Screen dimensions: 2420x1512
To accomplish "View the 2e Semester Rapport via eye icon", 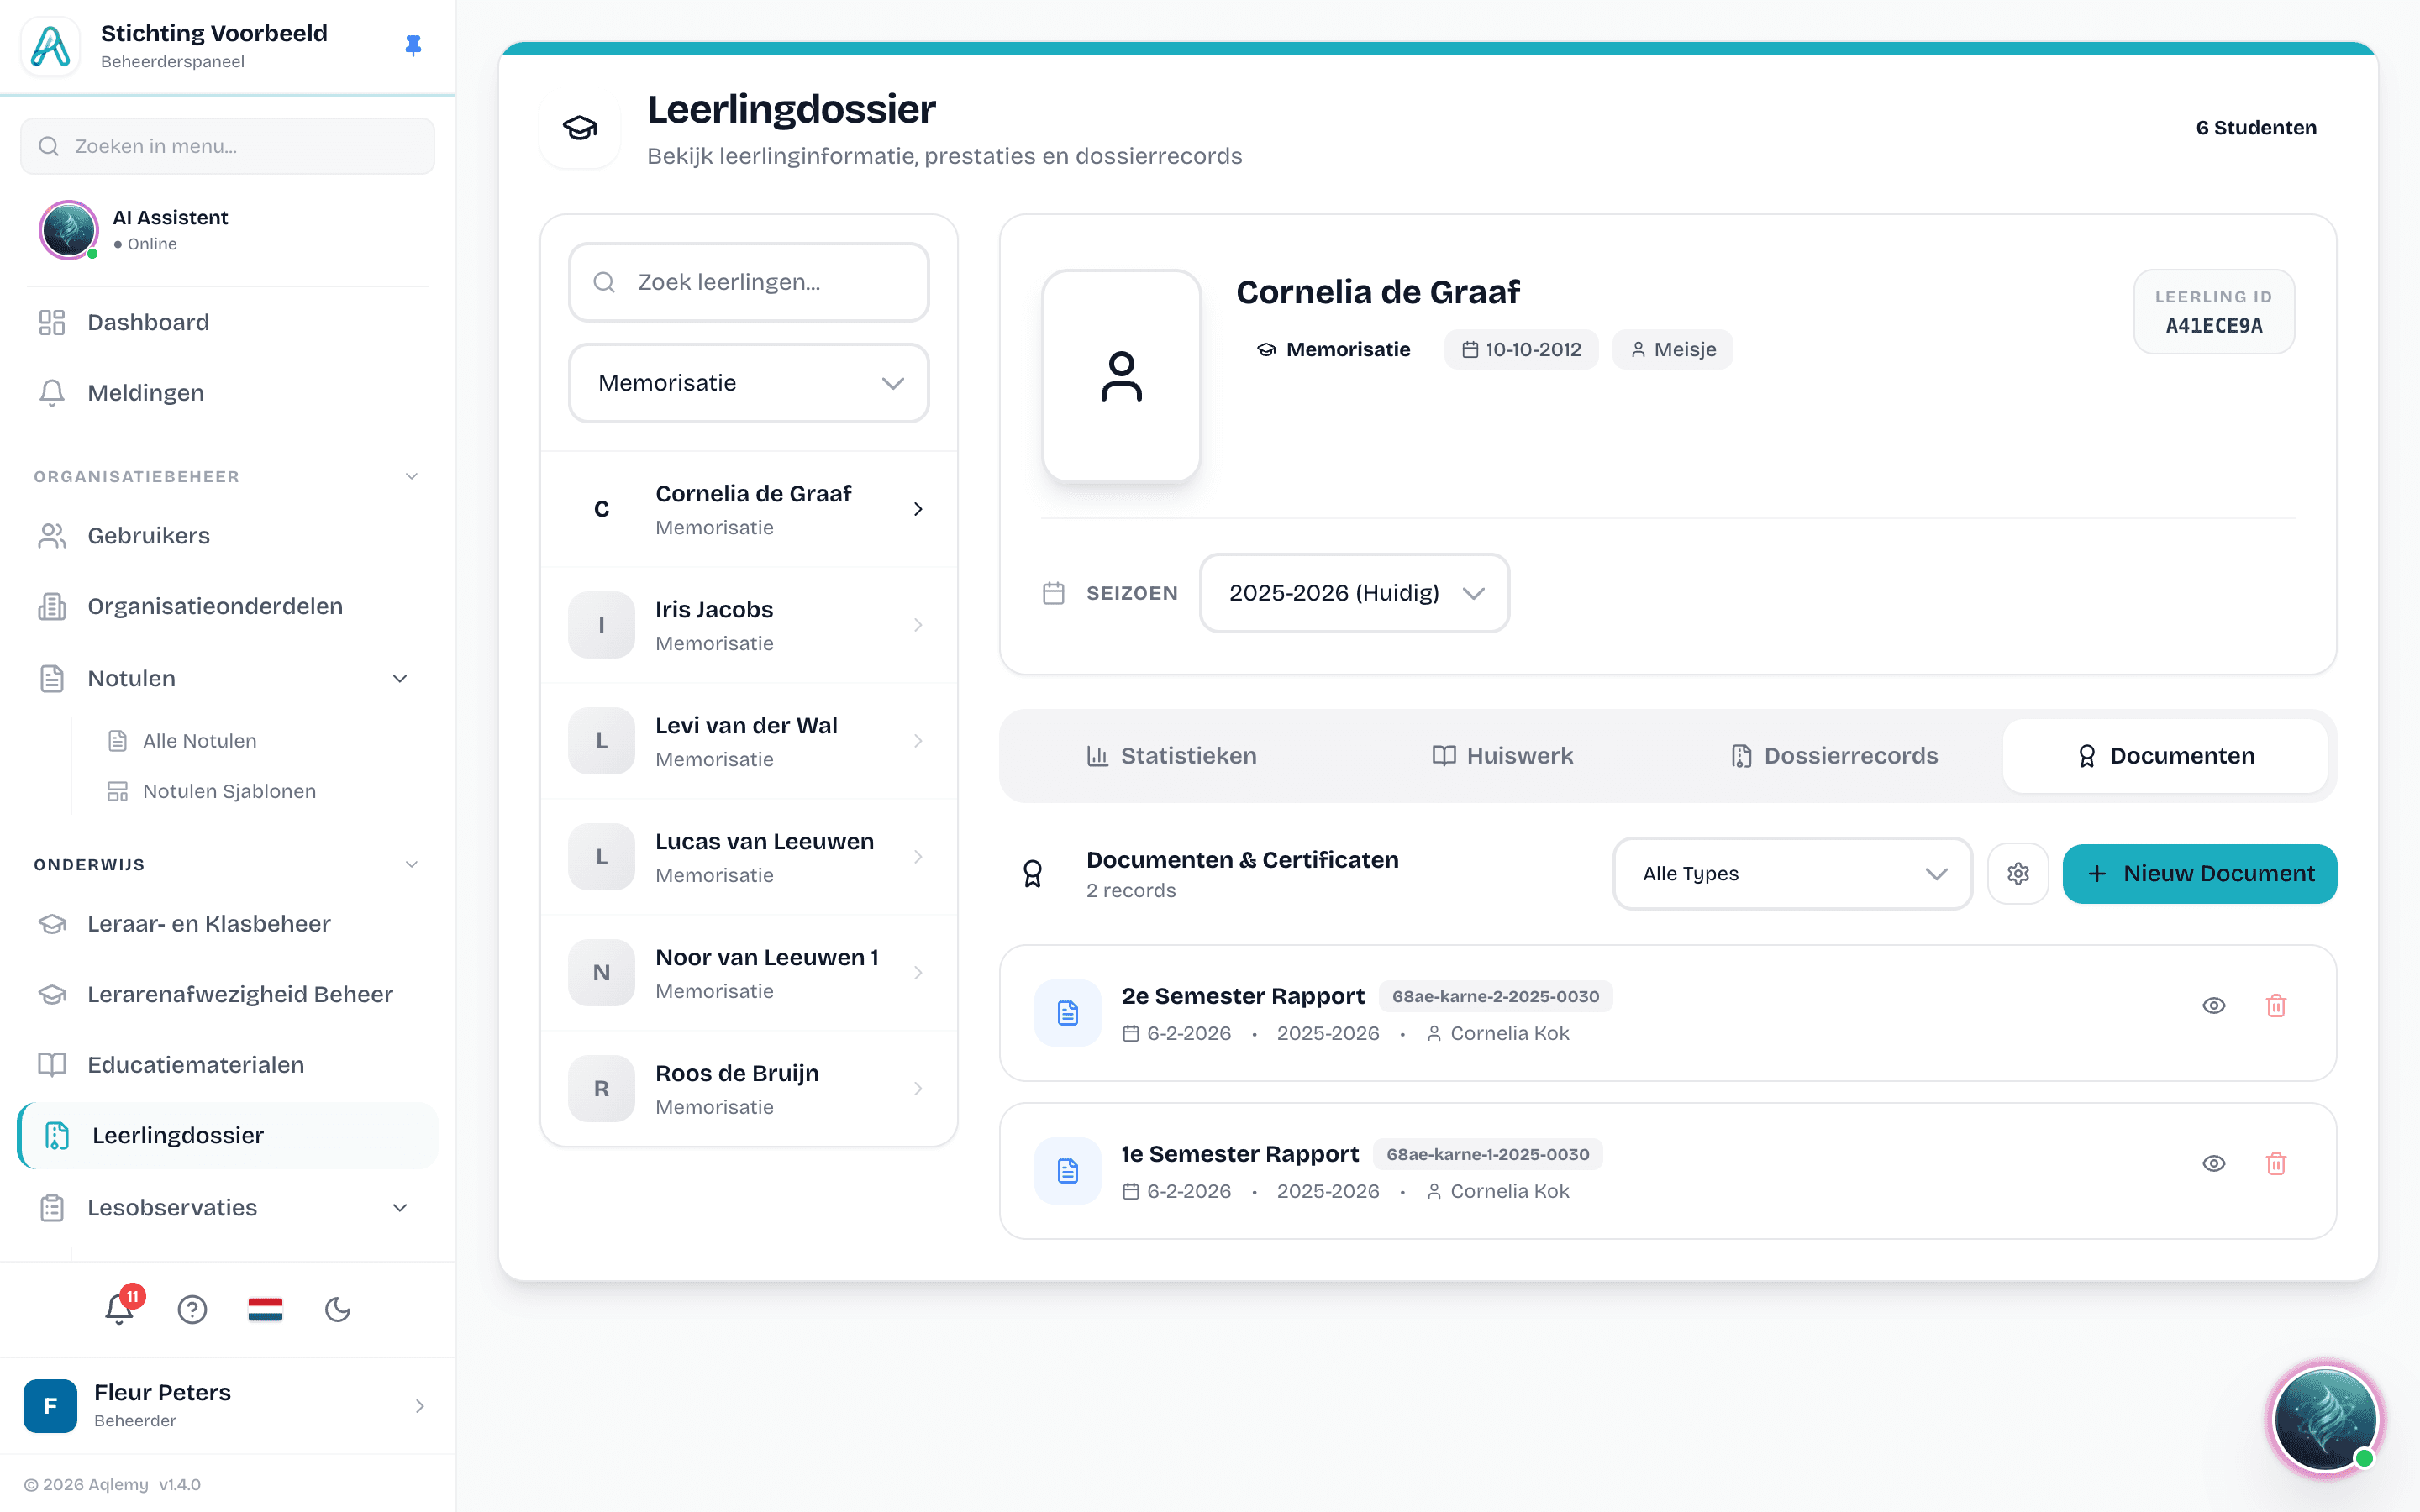I will pyautogui.click(x=2214, y=1006).
